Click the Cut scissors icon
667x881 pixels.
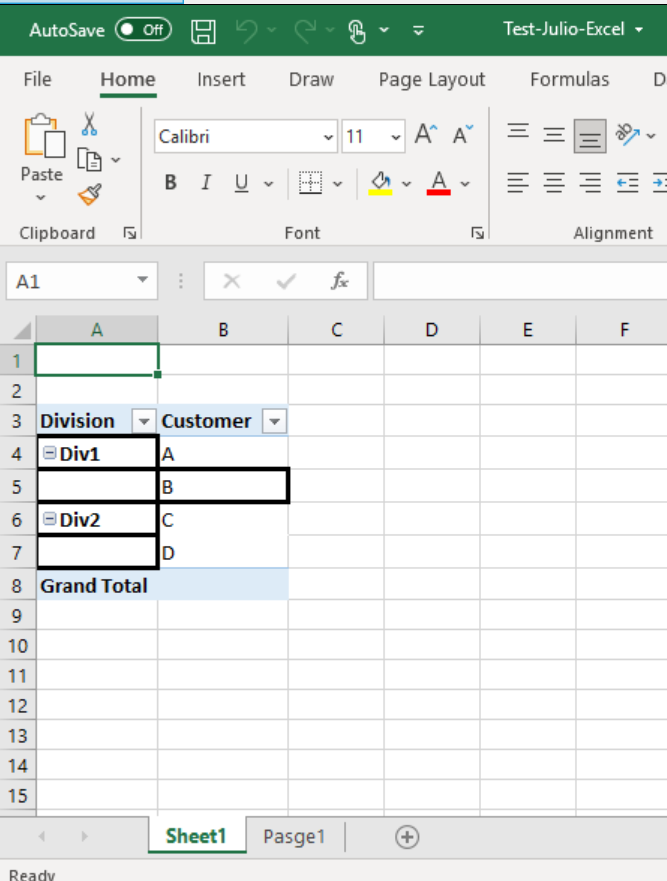coord(89,123)
